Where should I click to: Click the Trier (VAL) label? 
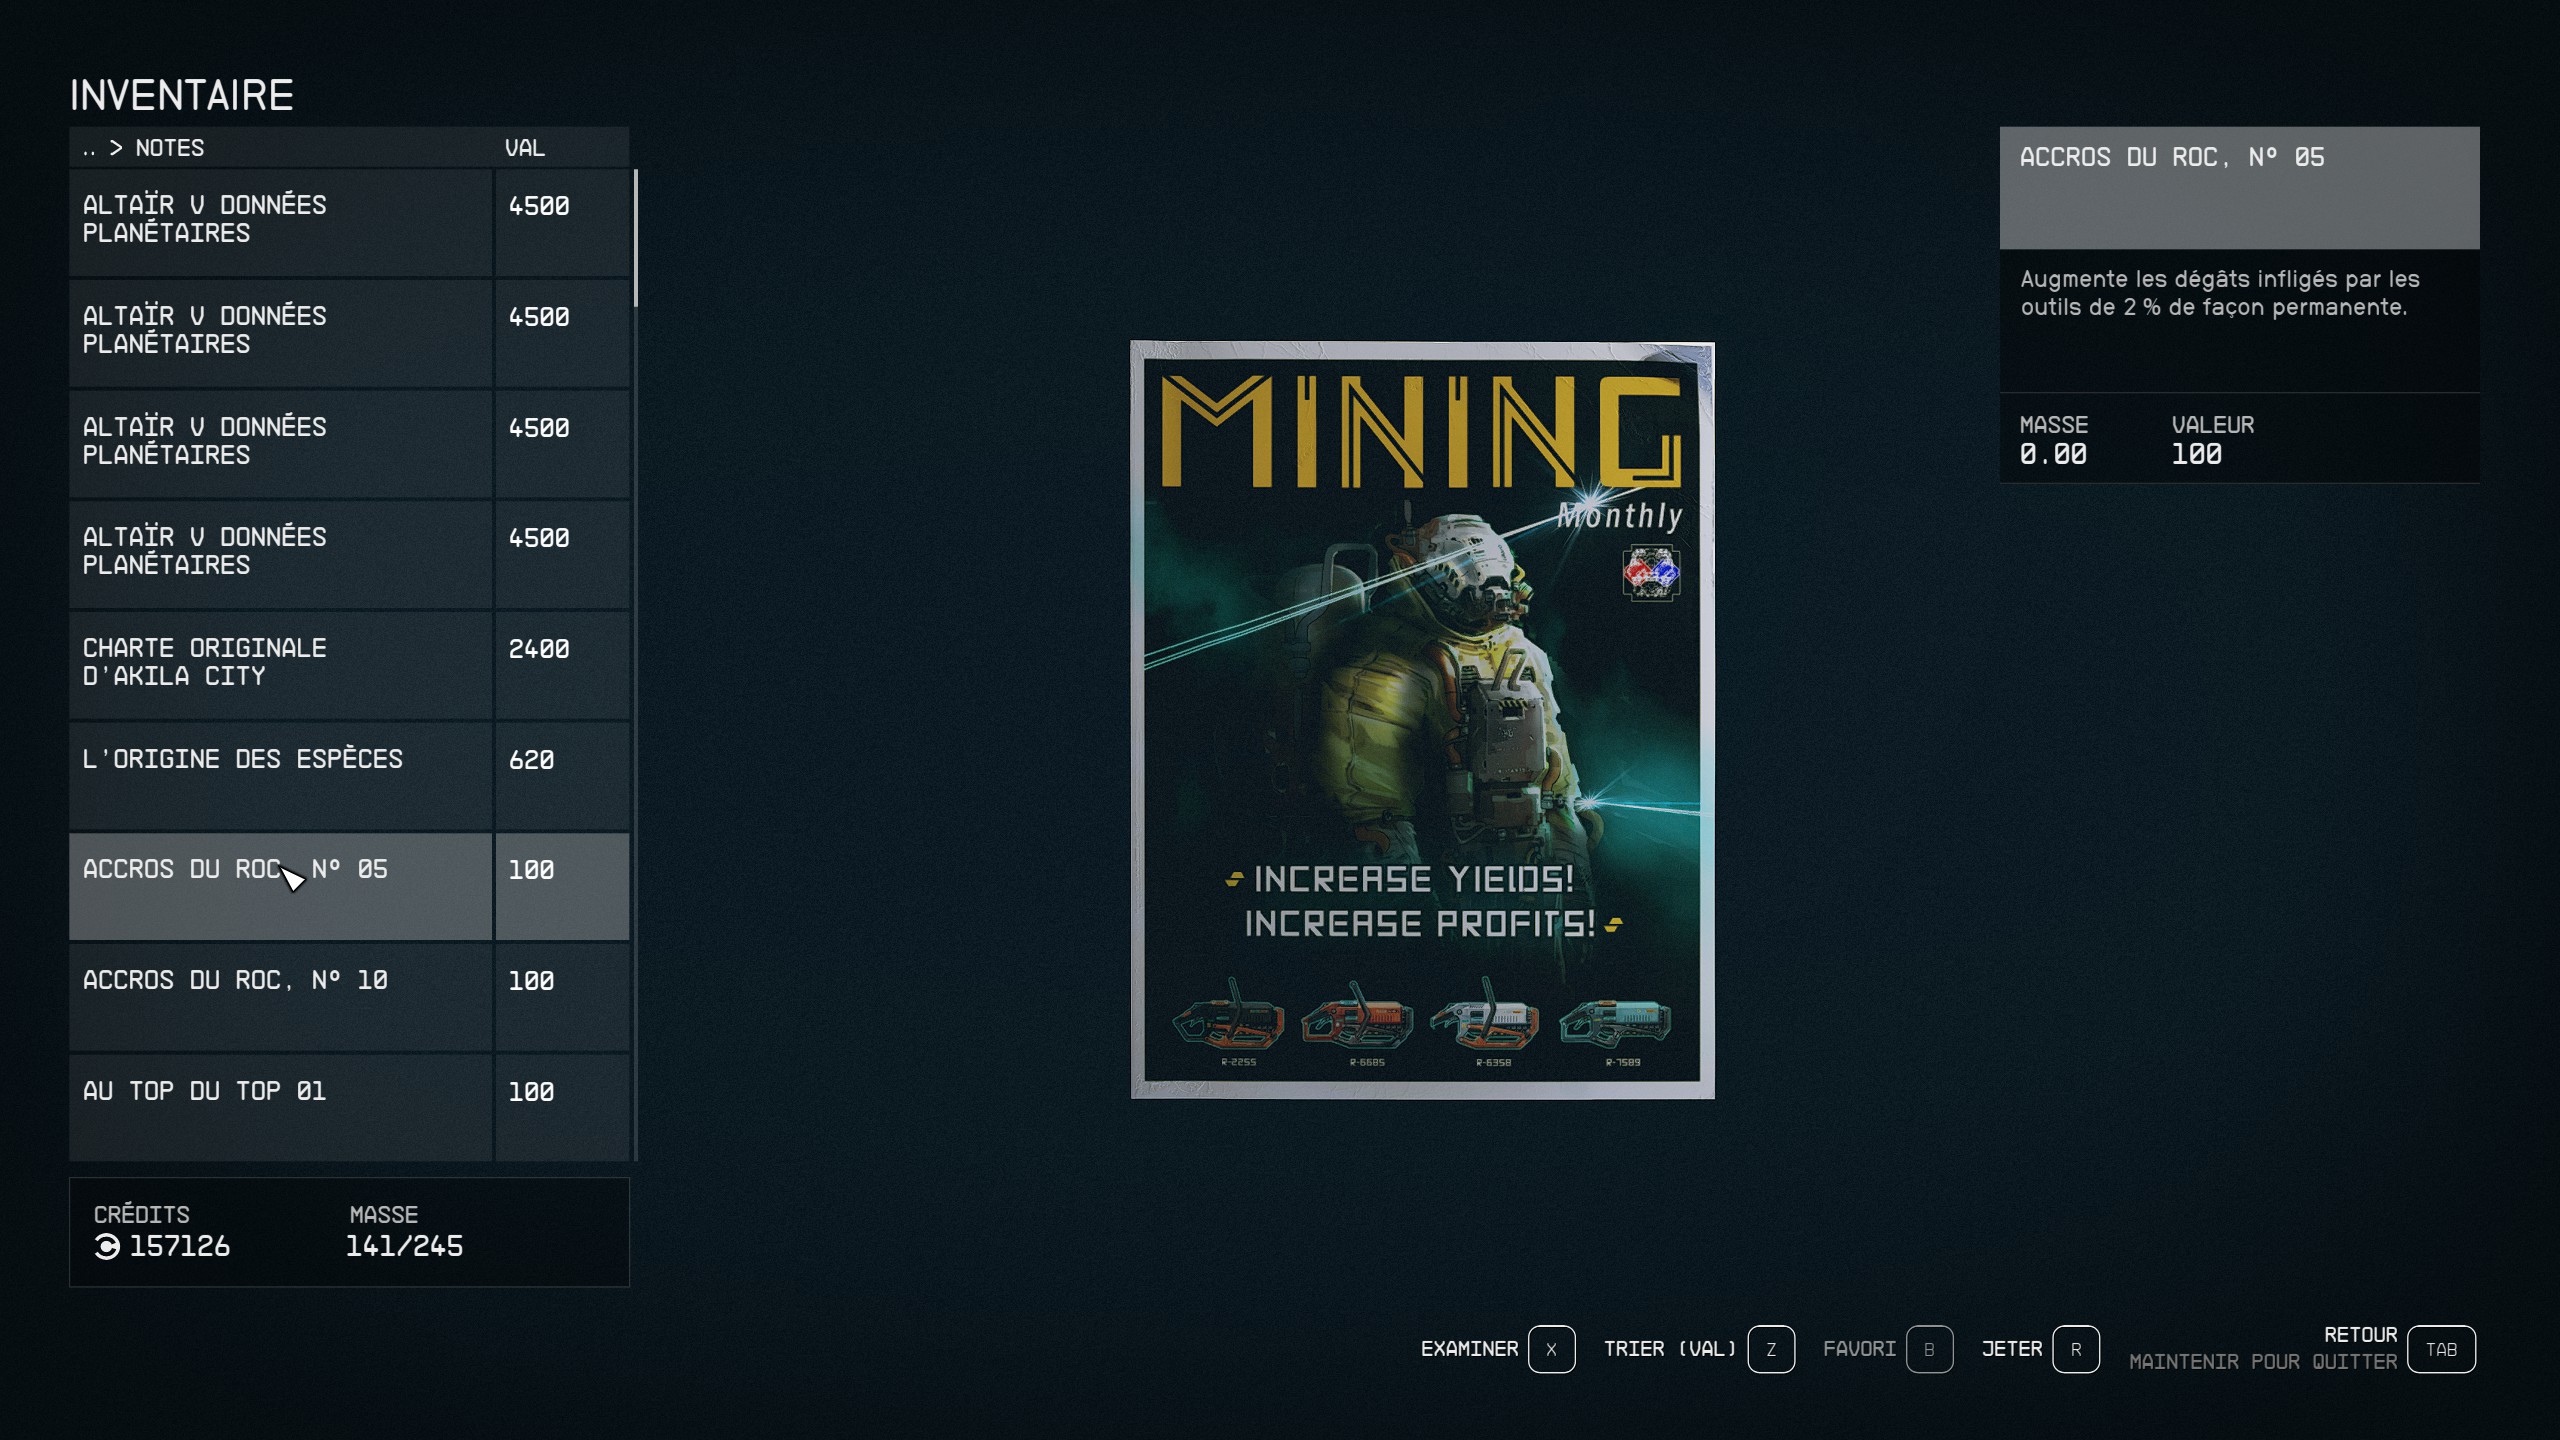point(1669,1349)
